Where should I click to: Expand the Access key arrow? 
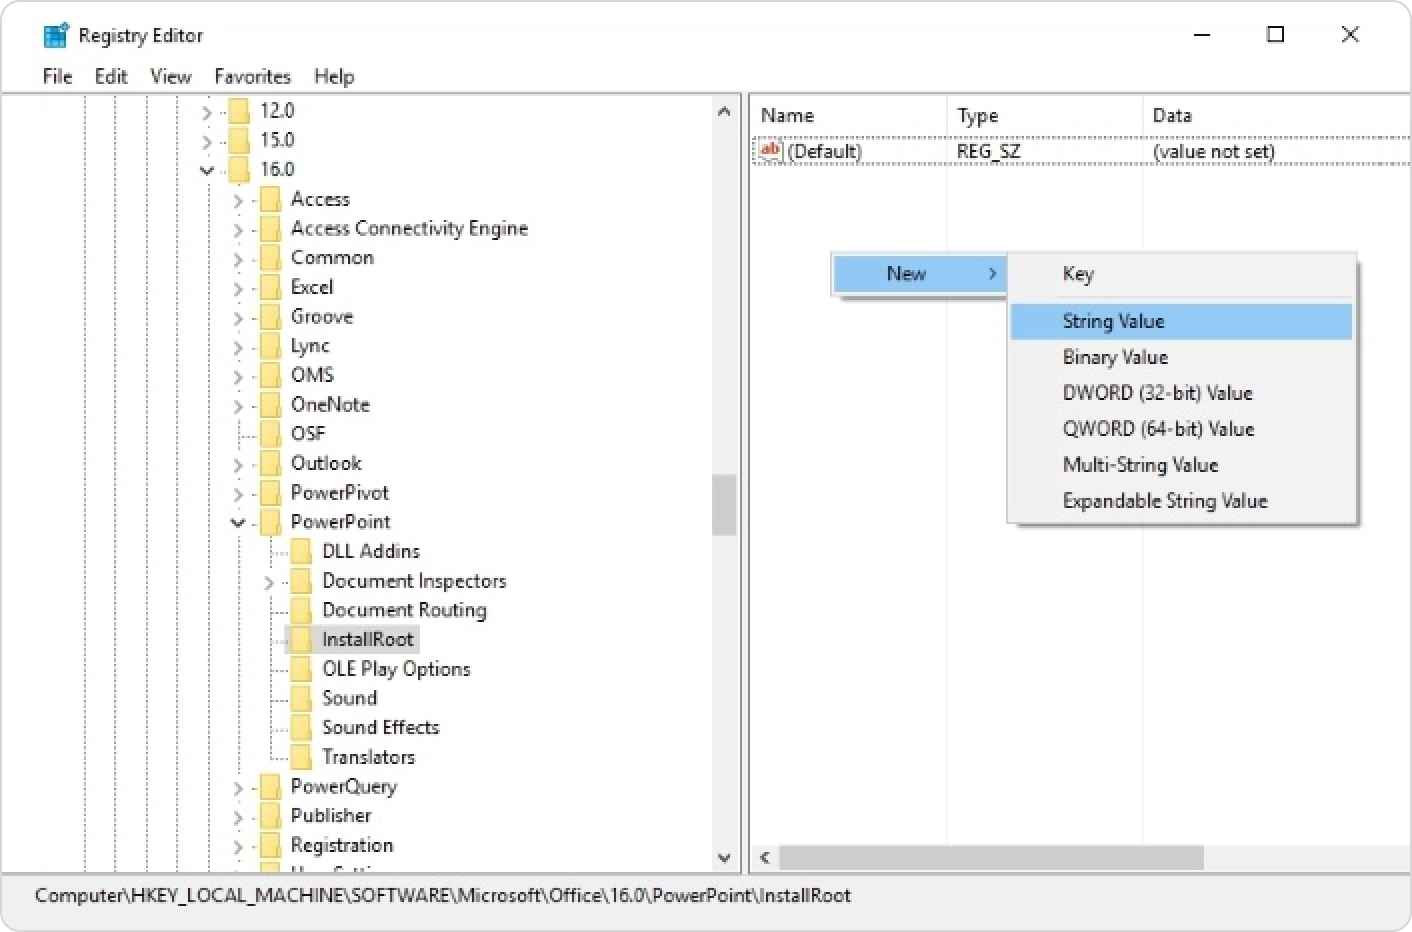(238, 201)
